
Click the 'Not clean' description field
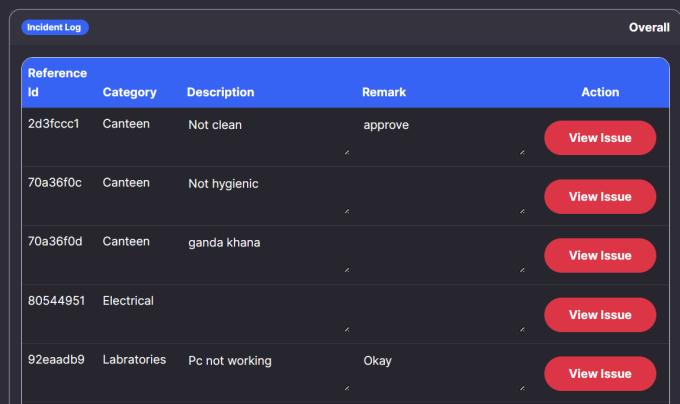point(267,137)
